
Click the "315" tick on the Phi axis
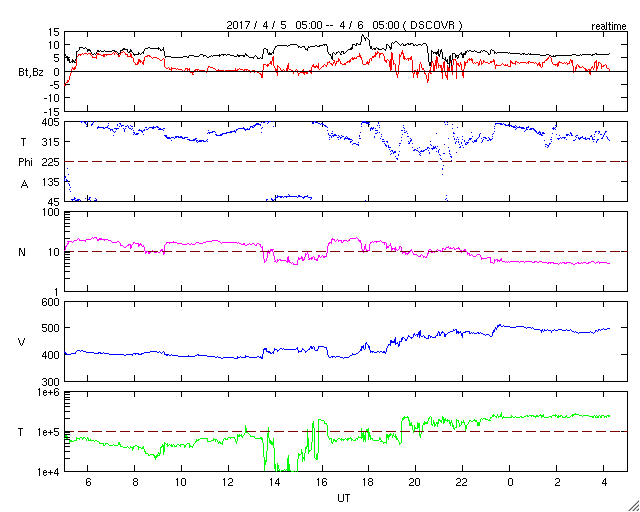click(x=51, y=142)
